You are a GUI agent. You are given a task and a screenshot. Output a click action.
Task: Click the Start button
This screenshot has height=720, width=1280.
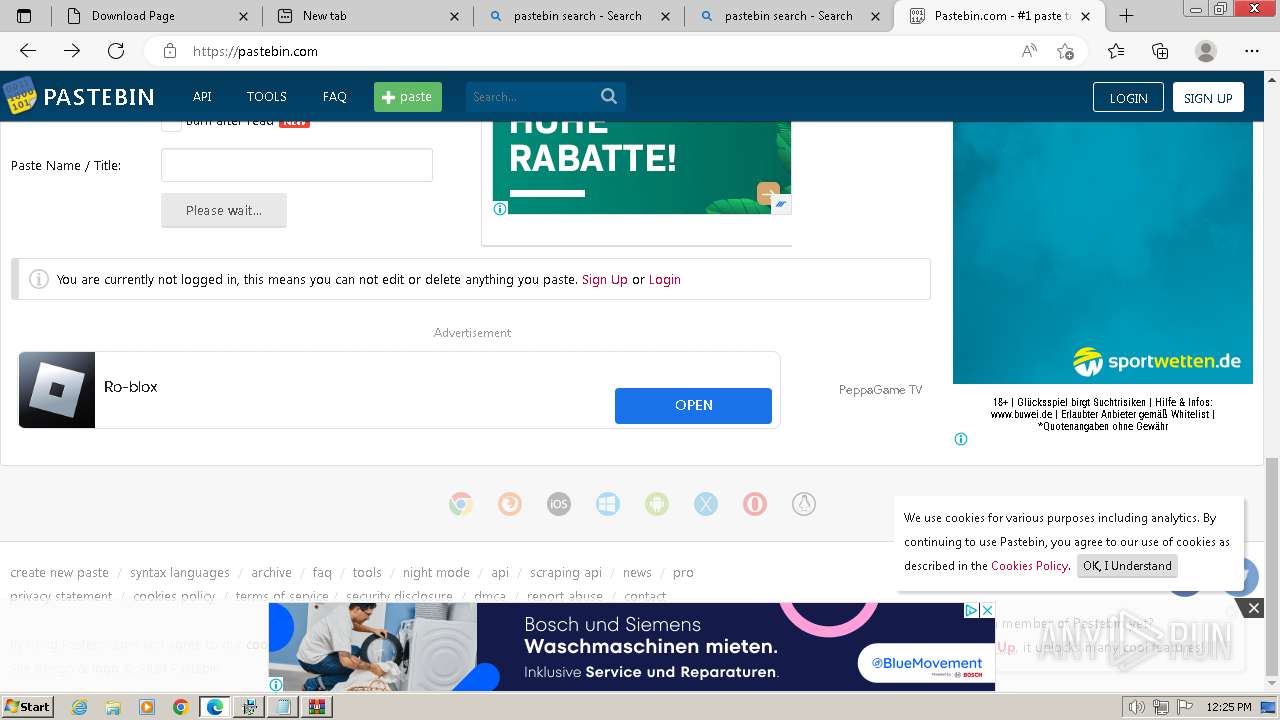[27, 707]
